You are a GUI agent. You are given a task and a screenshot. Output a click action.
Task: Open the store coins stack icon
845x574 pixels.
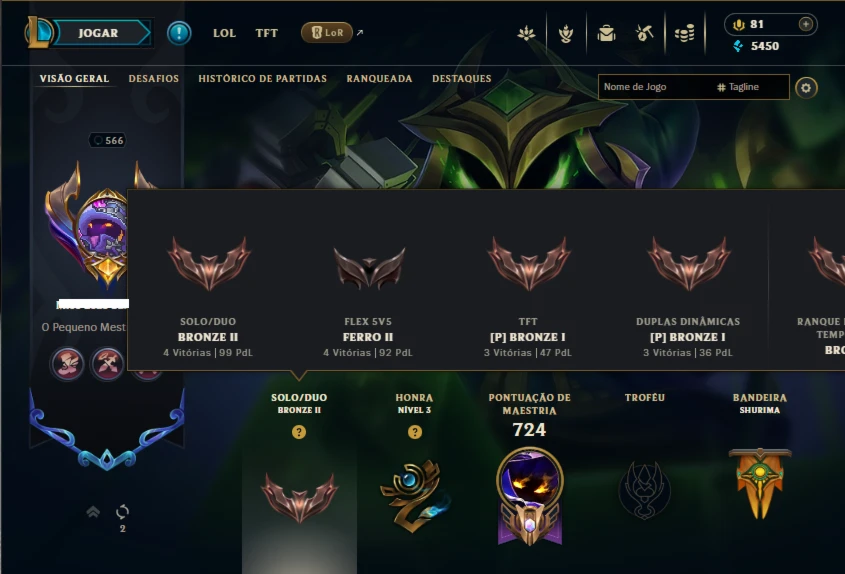point(684,33)
